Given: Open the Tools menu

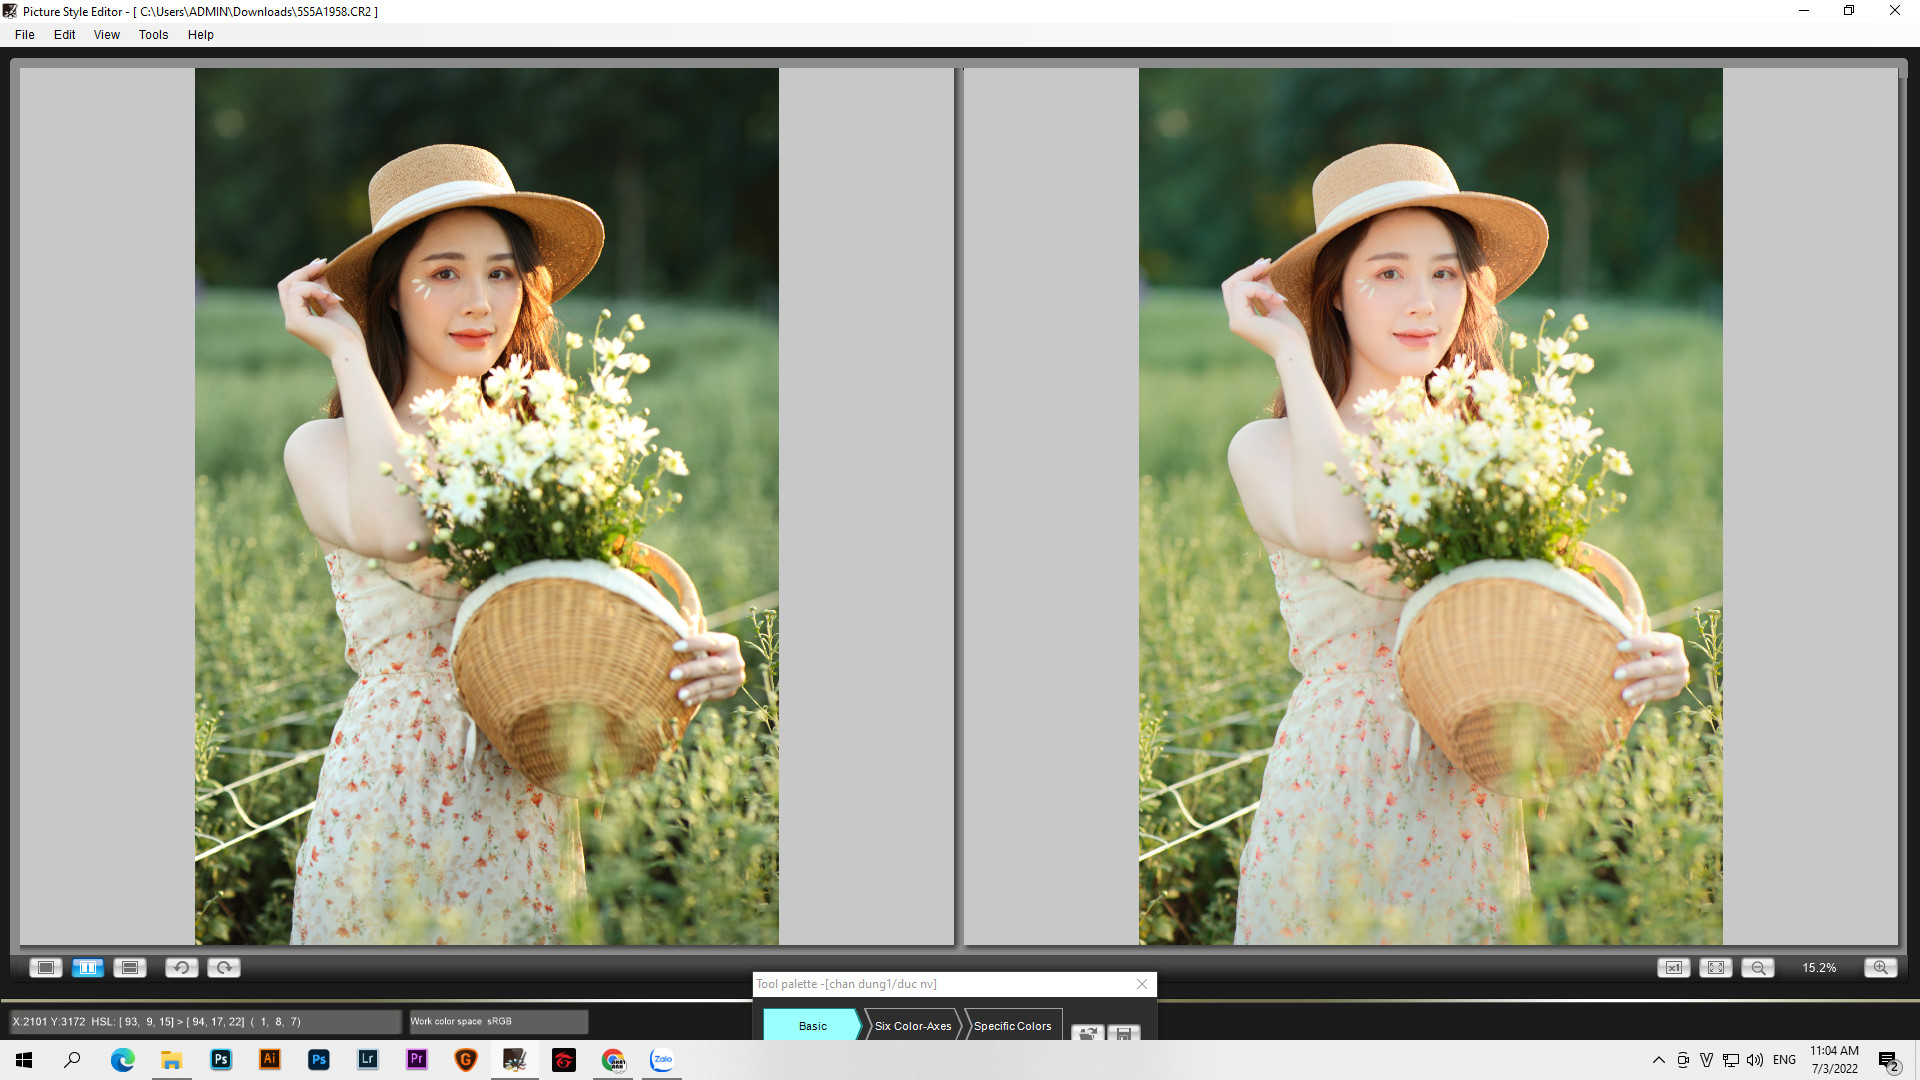Looking at the screenshot, I should pyautogui.click(x=153, y=34).
